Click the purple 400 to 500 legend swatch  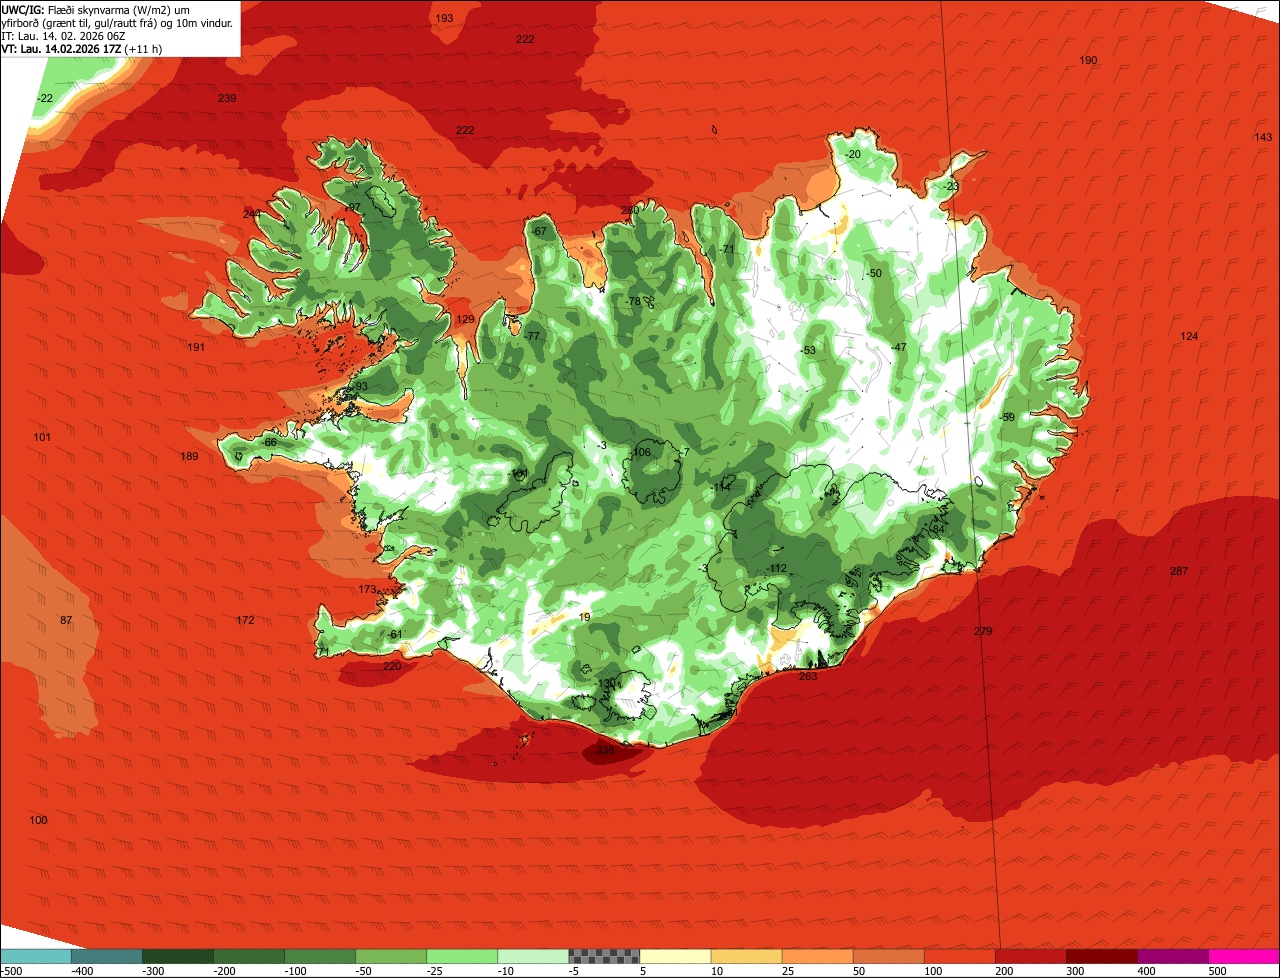tap(1171, 956)
